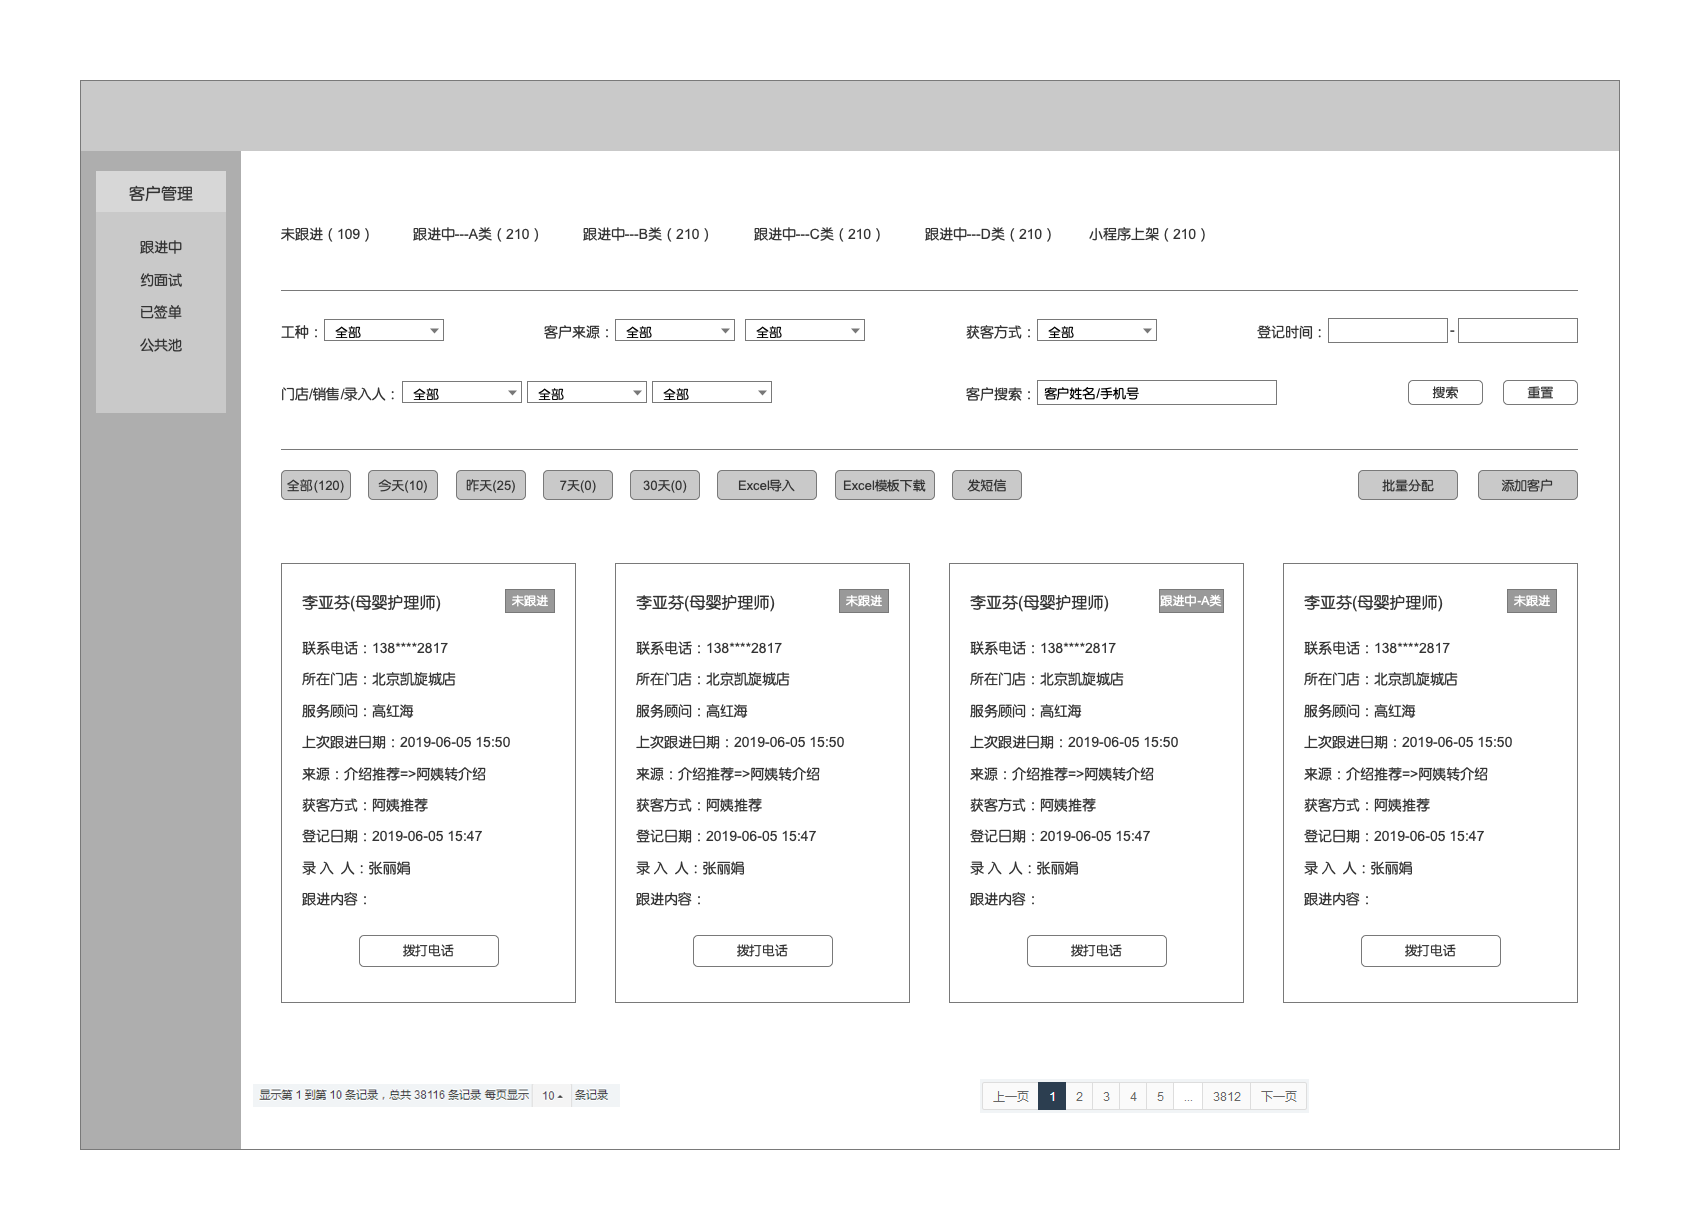Click the 添加客户 button
Image resolution: width=1700 pixels, height=1229 pixels.
[1528, 485]
